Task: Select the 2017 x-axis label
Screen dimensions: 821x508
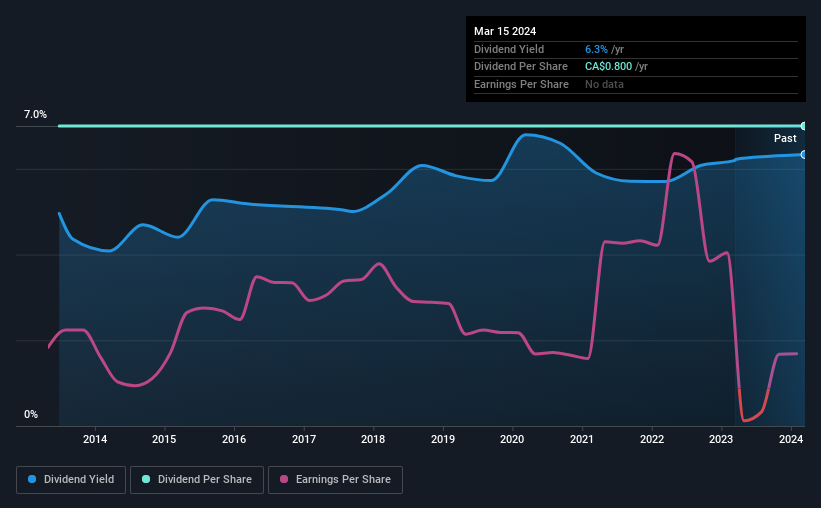Action: (x=304, y=439)
